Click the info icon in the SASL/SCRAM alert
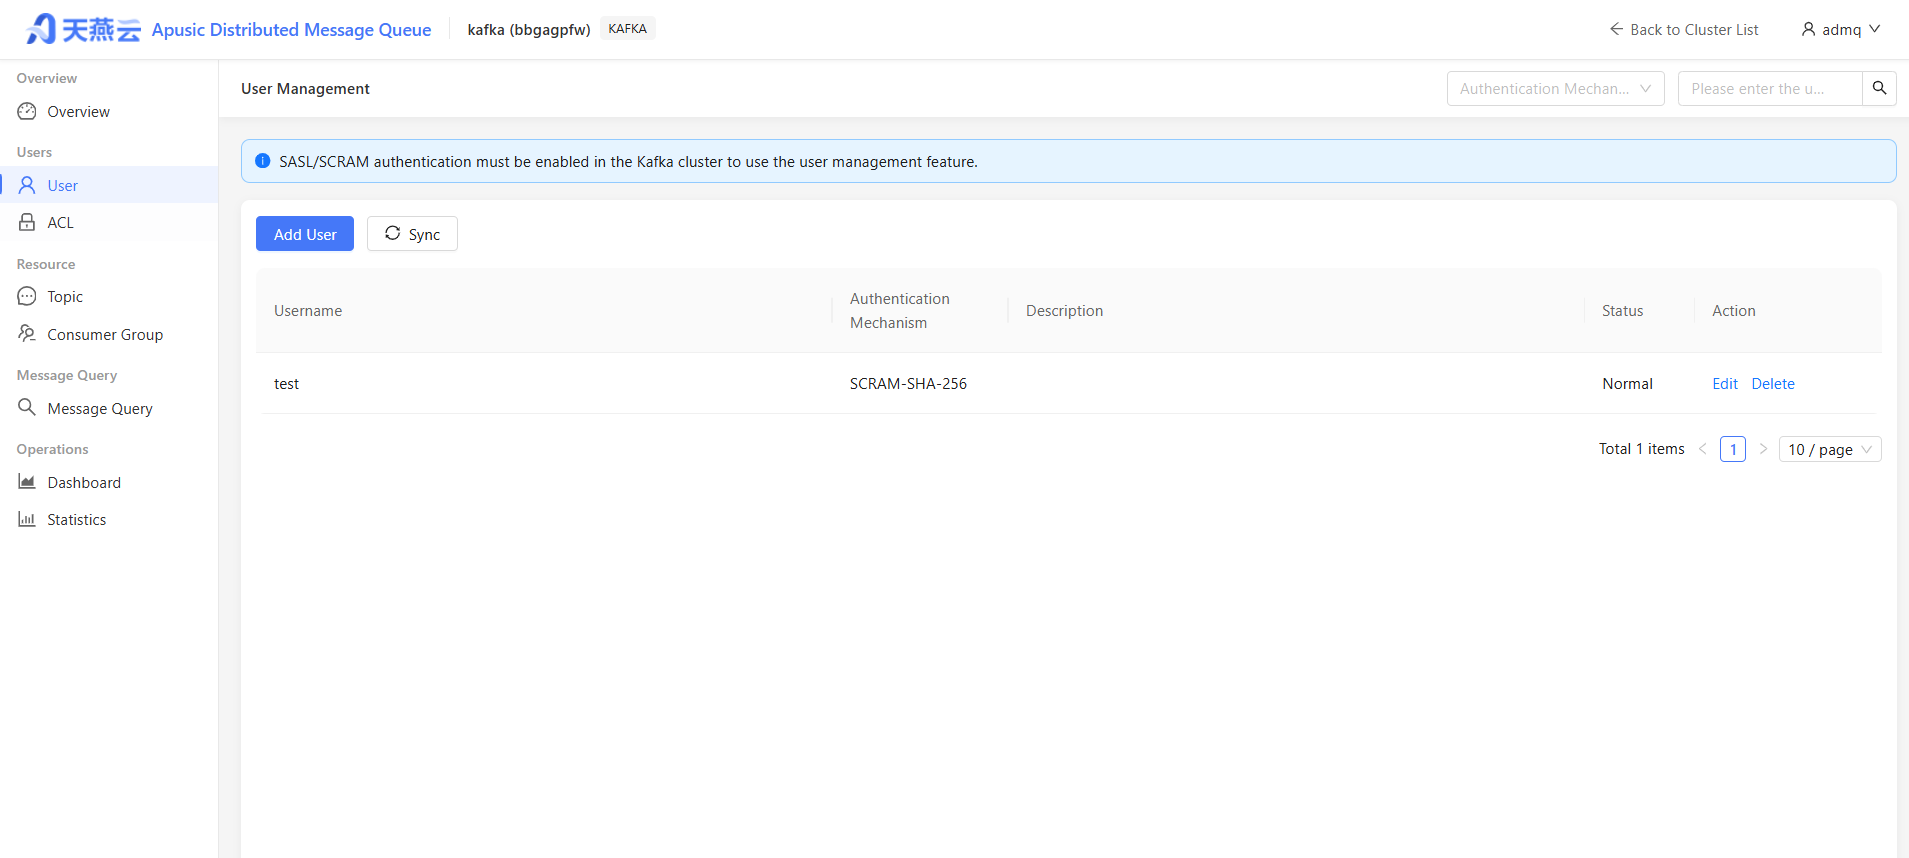This screenshot has width=1909, height=858. [263, 161]
